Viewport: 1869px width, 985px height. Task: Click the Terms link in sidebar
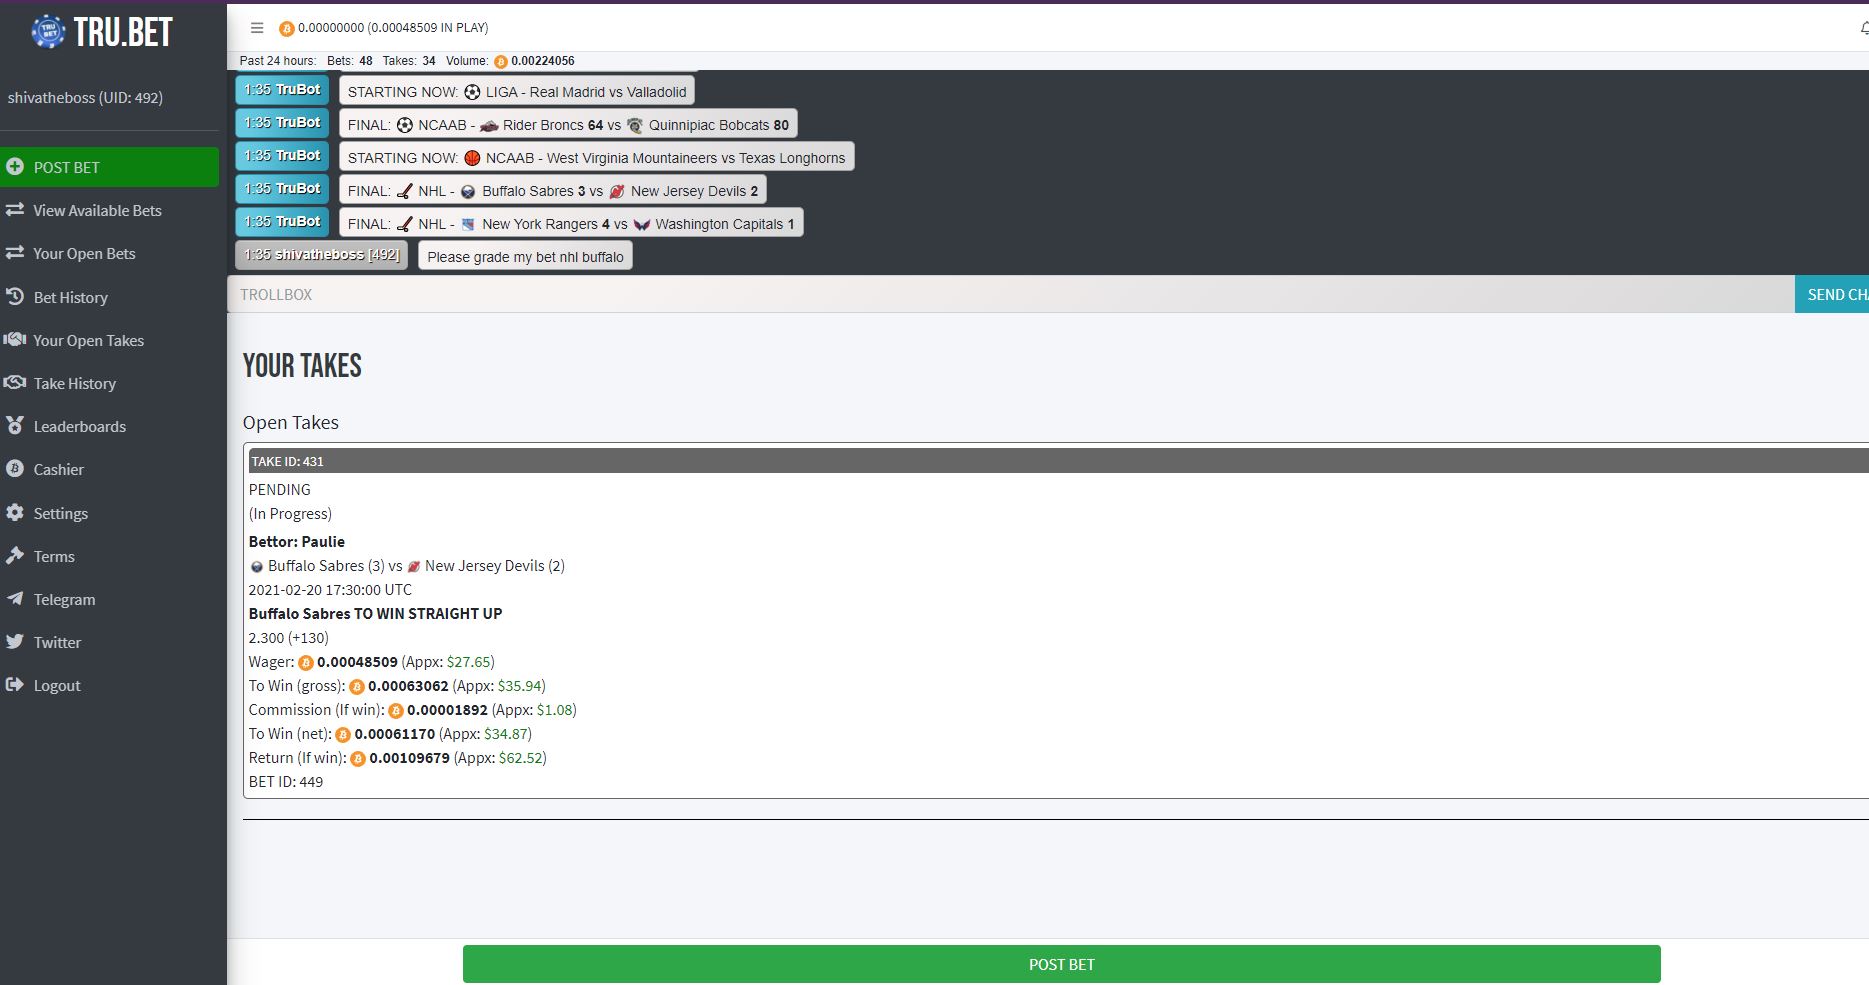point(54,556)
